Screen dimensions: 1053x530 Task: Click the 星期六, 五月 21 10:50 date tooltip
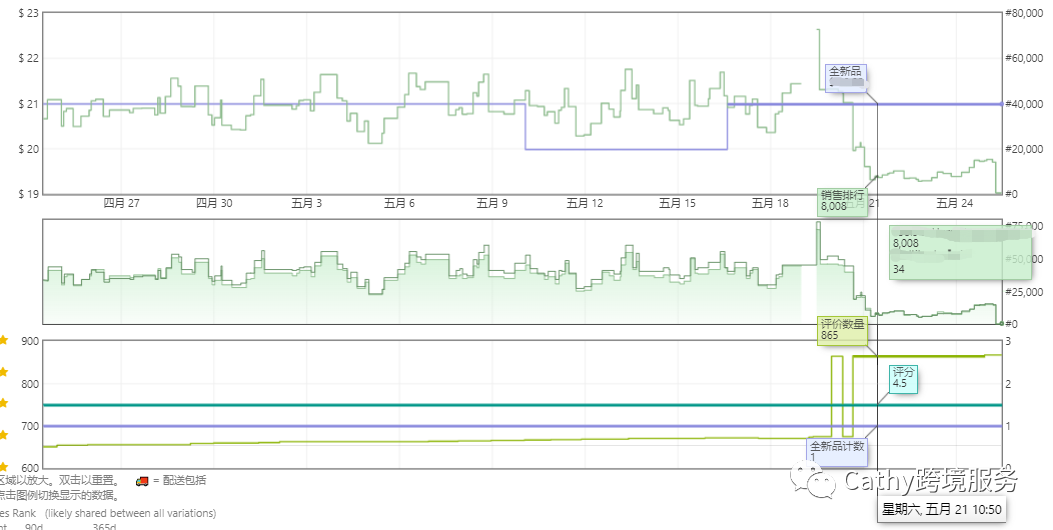coord(942,509)
